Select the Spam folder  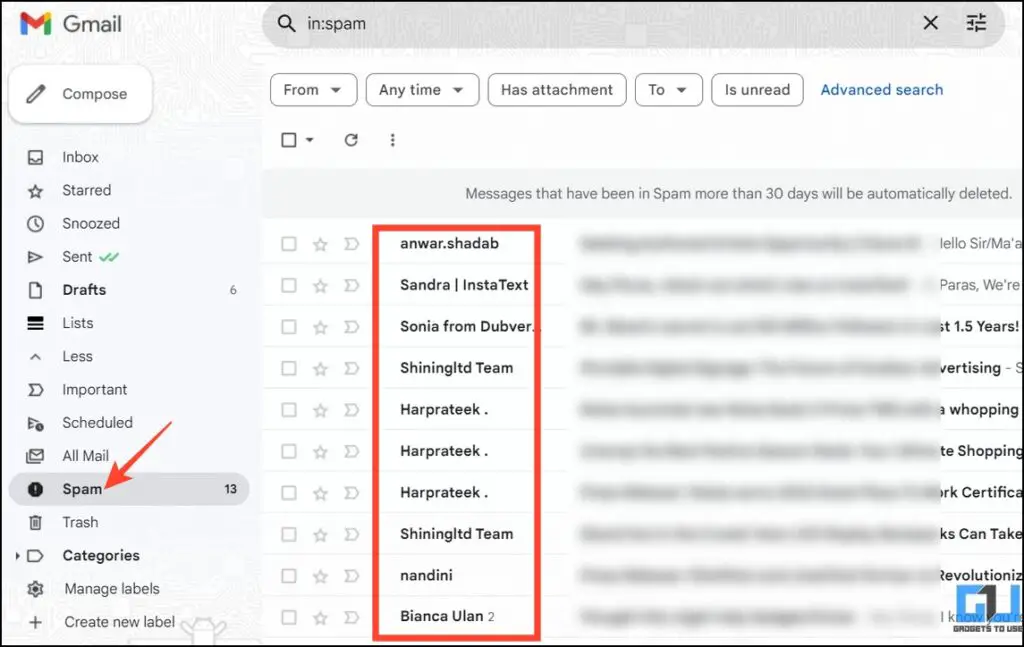point(80,488)
